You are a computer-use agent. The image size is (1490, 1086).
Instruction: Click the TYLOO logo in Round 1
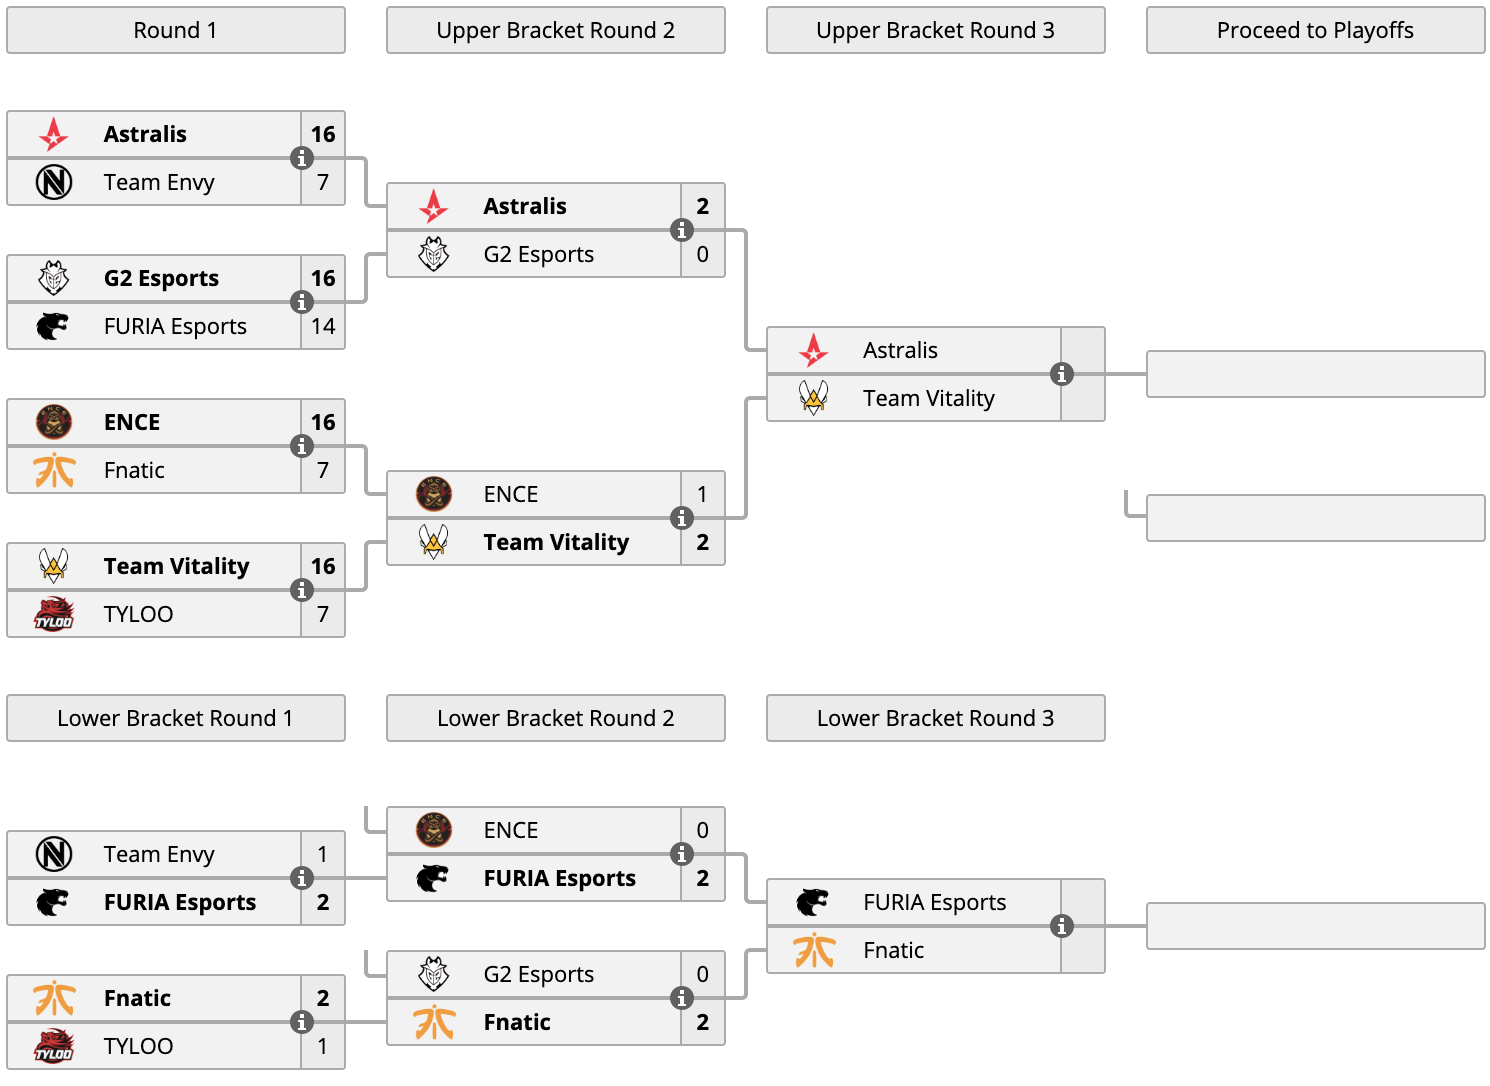[x=54, y=614]
